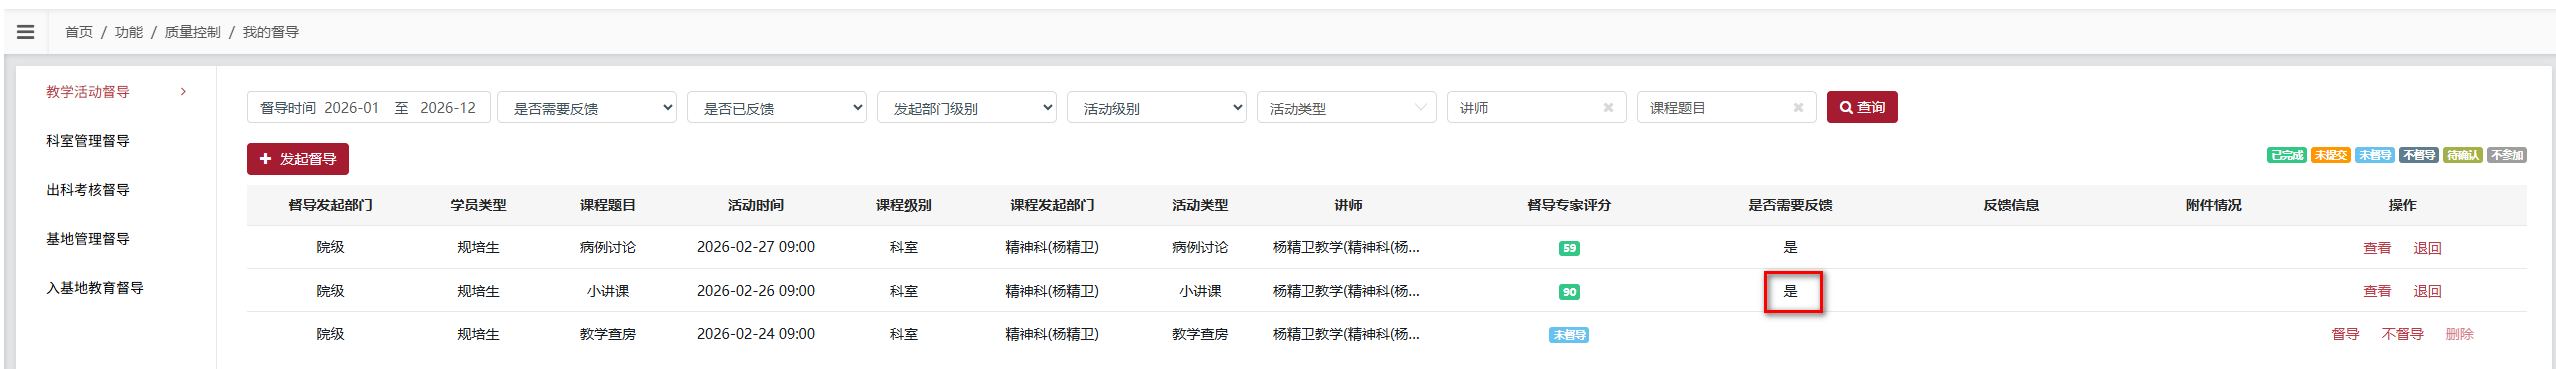Go to 首页 in the breadcrumb
Screen dimensions: 2556x369
pos(79,32)
